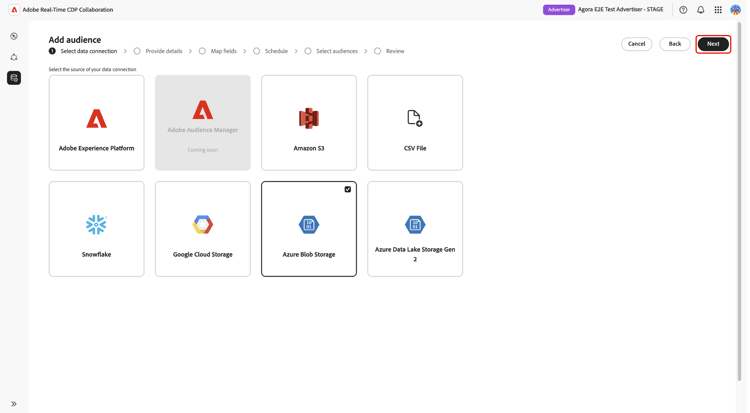Click the CSV File card label
750x413 pixels.
tap(415, 148)
